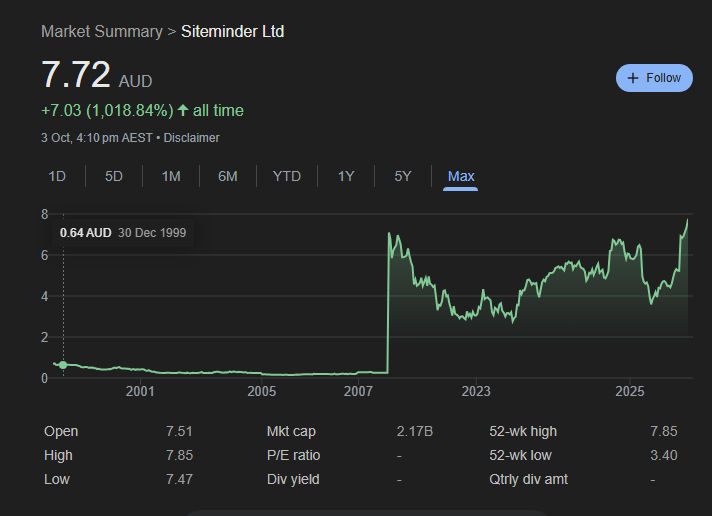Switch to the 5D time range

114,176
